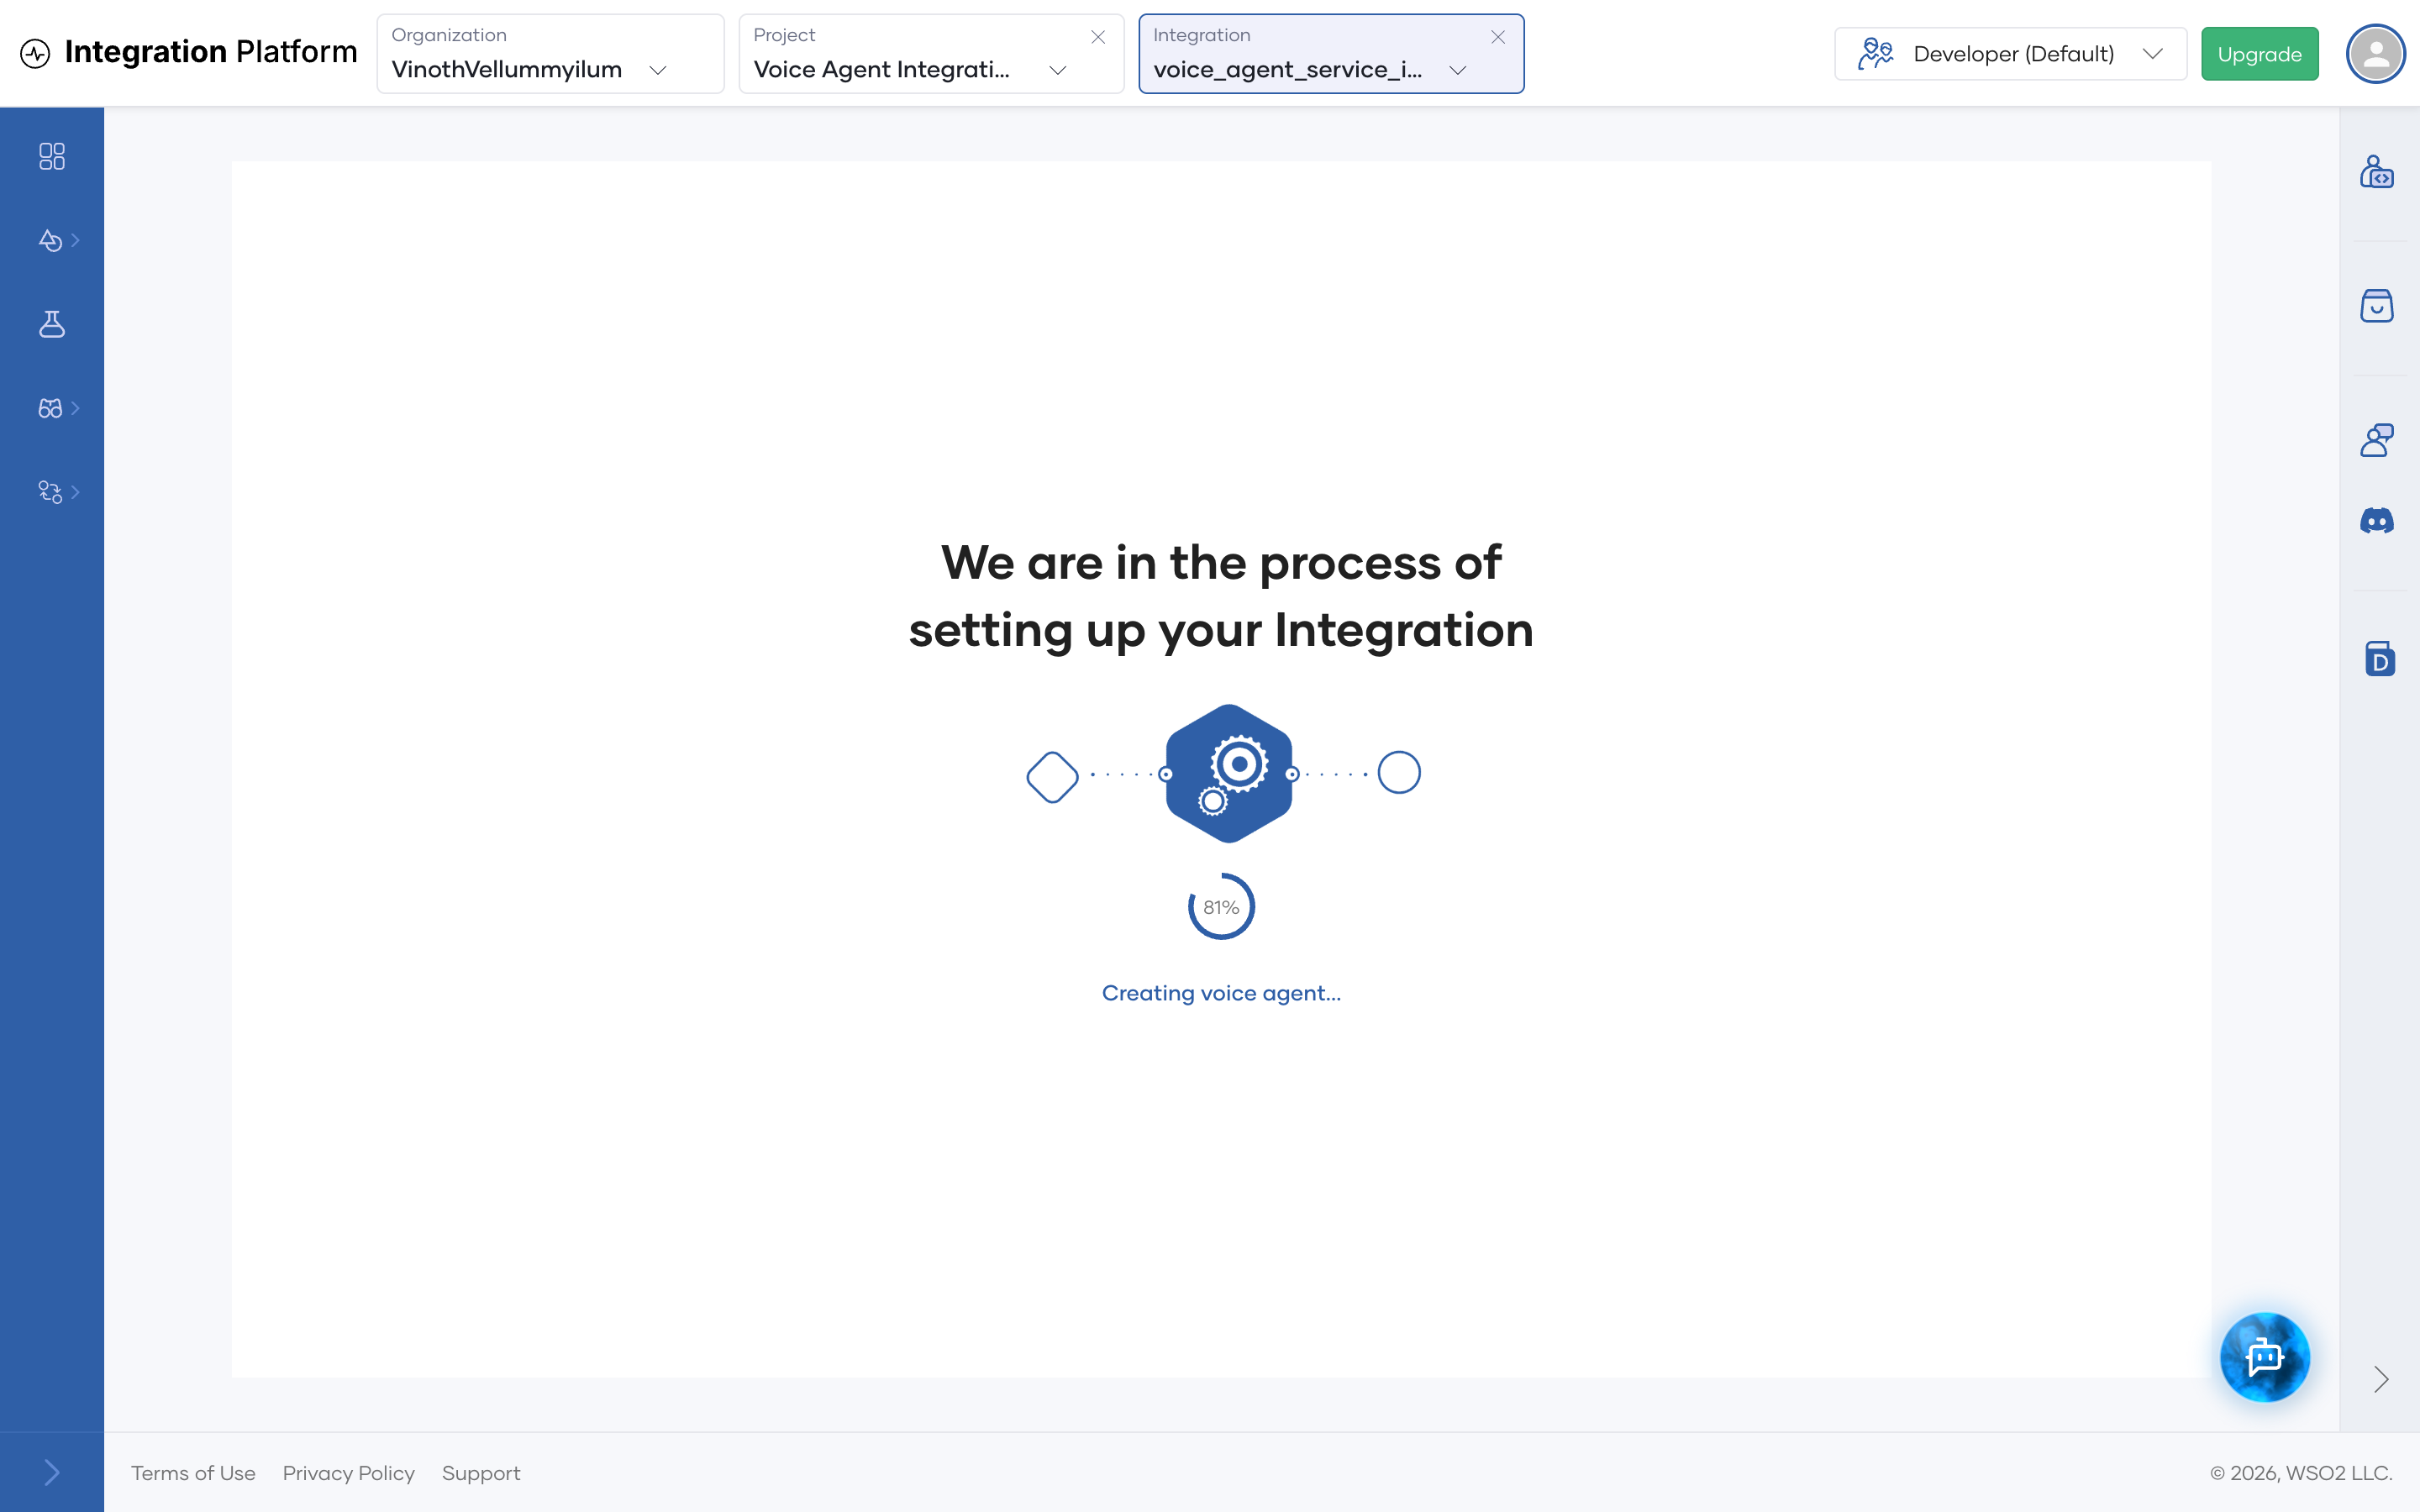
Task: Click the setup heading text
Action: [1221, 596]
